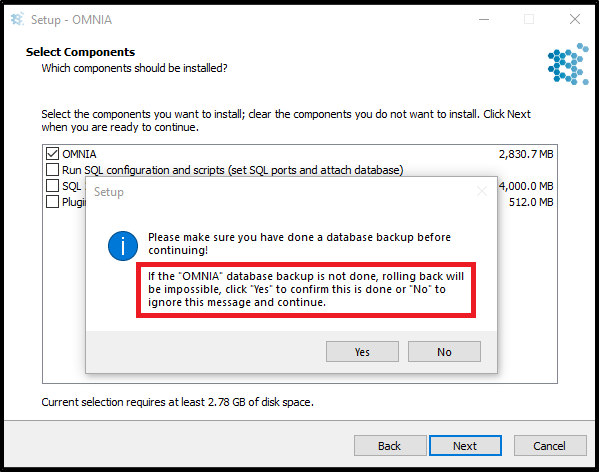Minimize the Setup - OMNIA window
Viewport: 599px width, 472px height.
[484, 19]
